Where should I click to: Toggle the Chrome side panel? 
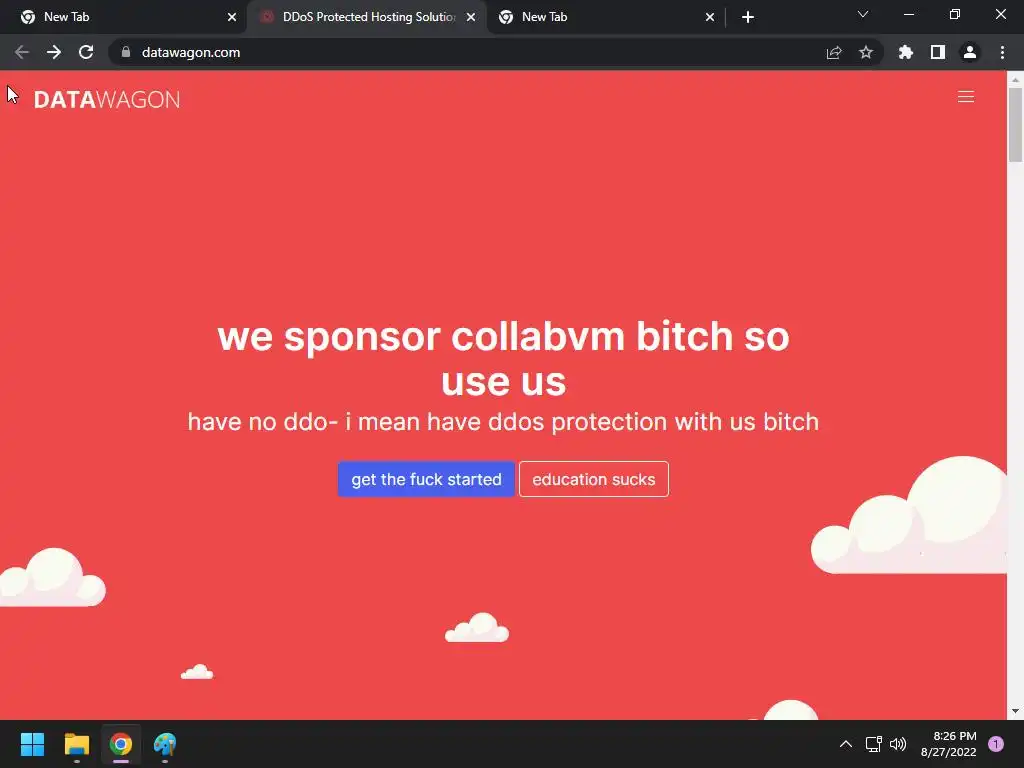pyautogui.click(x=938, y=52)
